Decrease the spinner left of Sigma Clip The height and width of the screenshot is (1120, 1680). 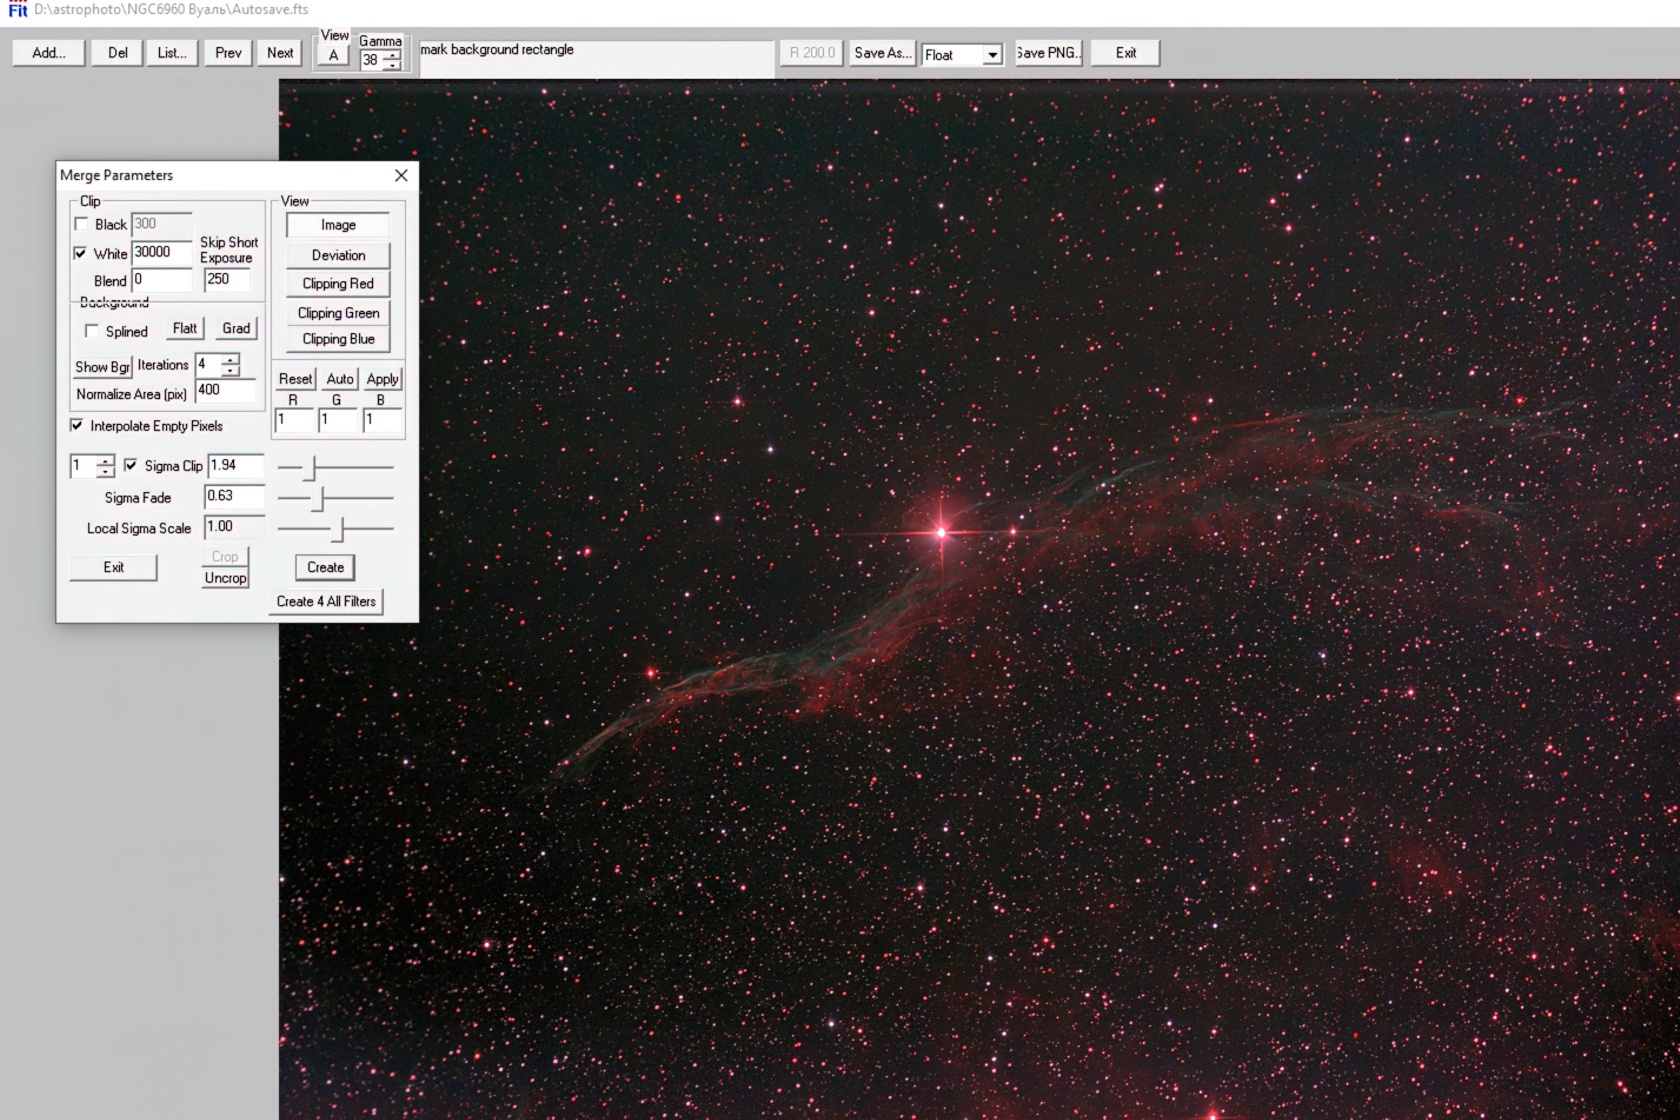point(106,472)
